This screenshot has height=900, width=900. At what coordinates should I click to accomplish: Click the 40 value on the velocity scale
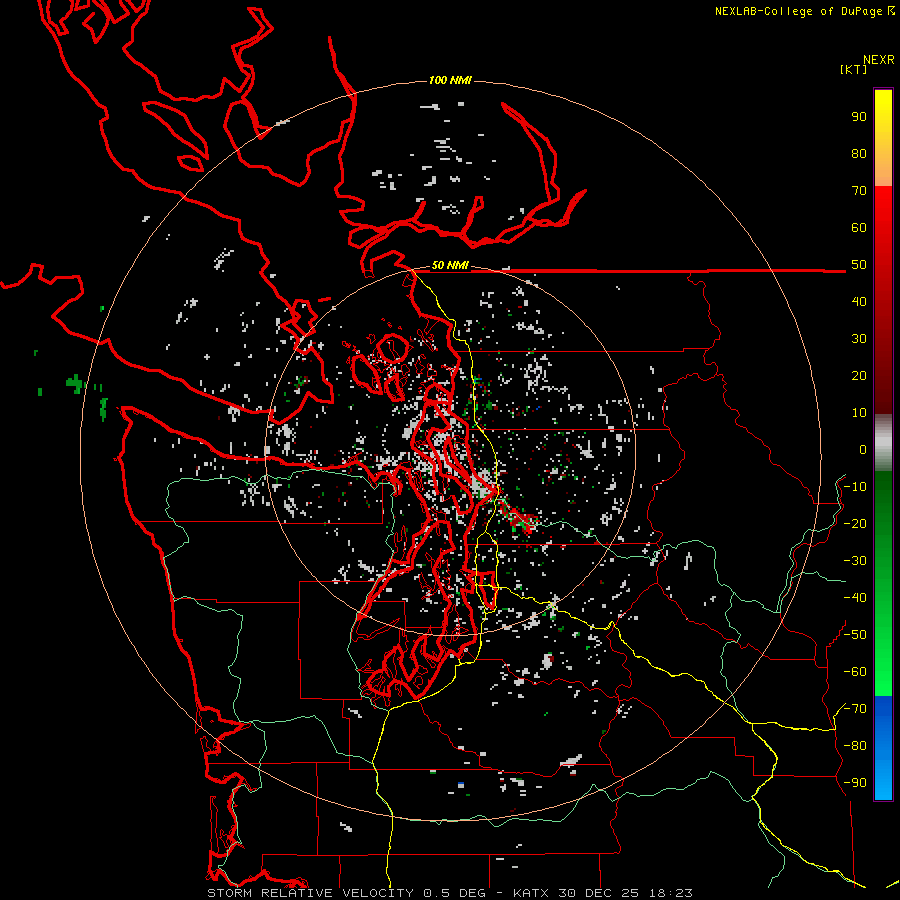click(x=859, y=301)
